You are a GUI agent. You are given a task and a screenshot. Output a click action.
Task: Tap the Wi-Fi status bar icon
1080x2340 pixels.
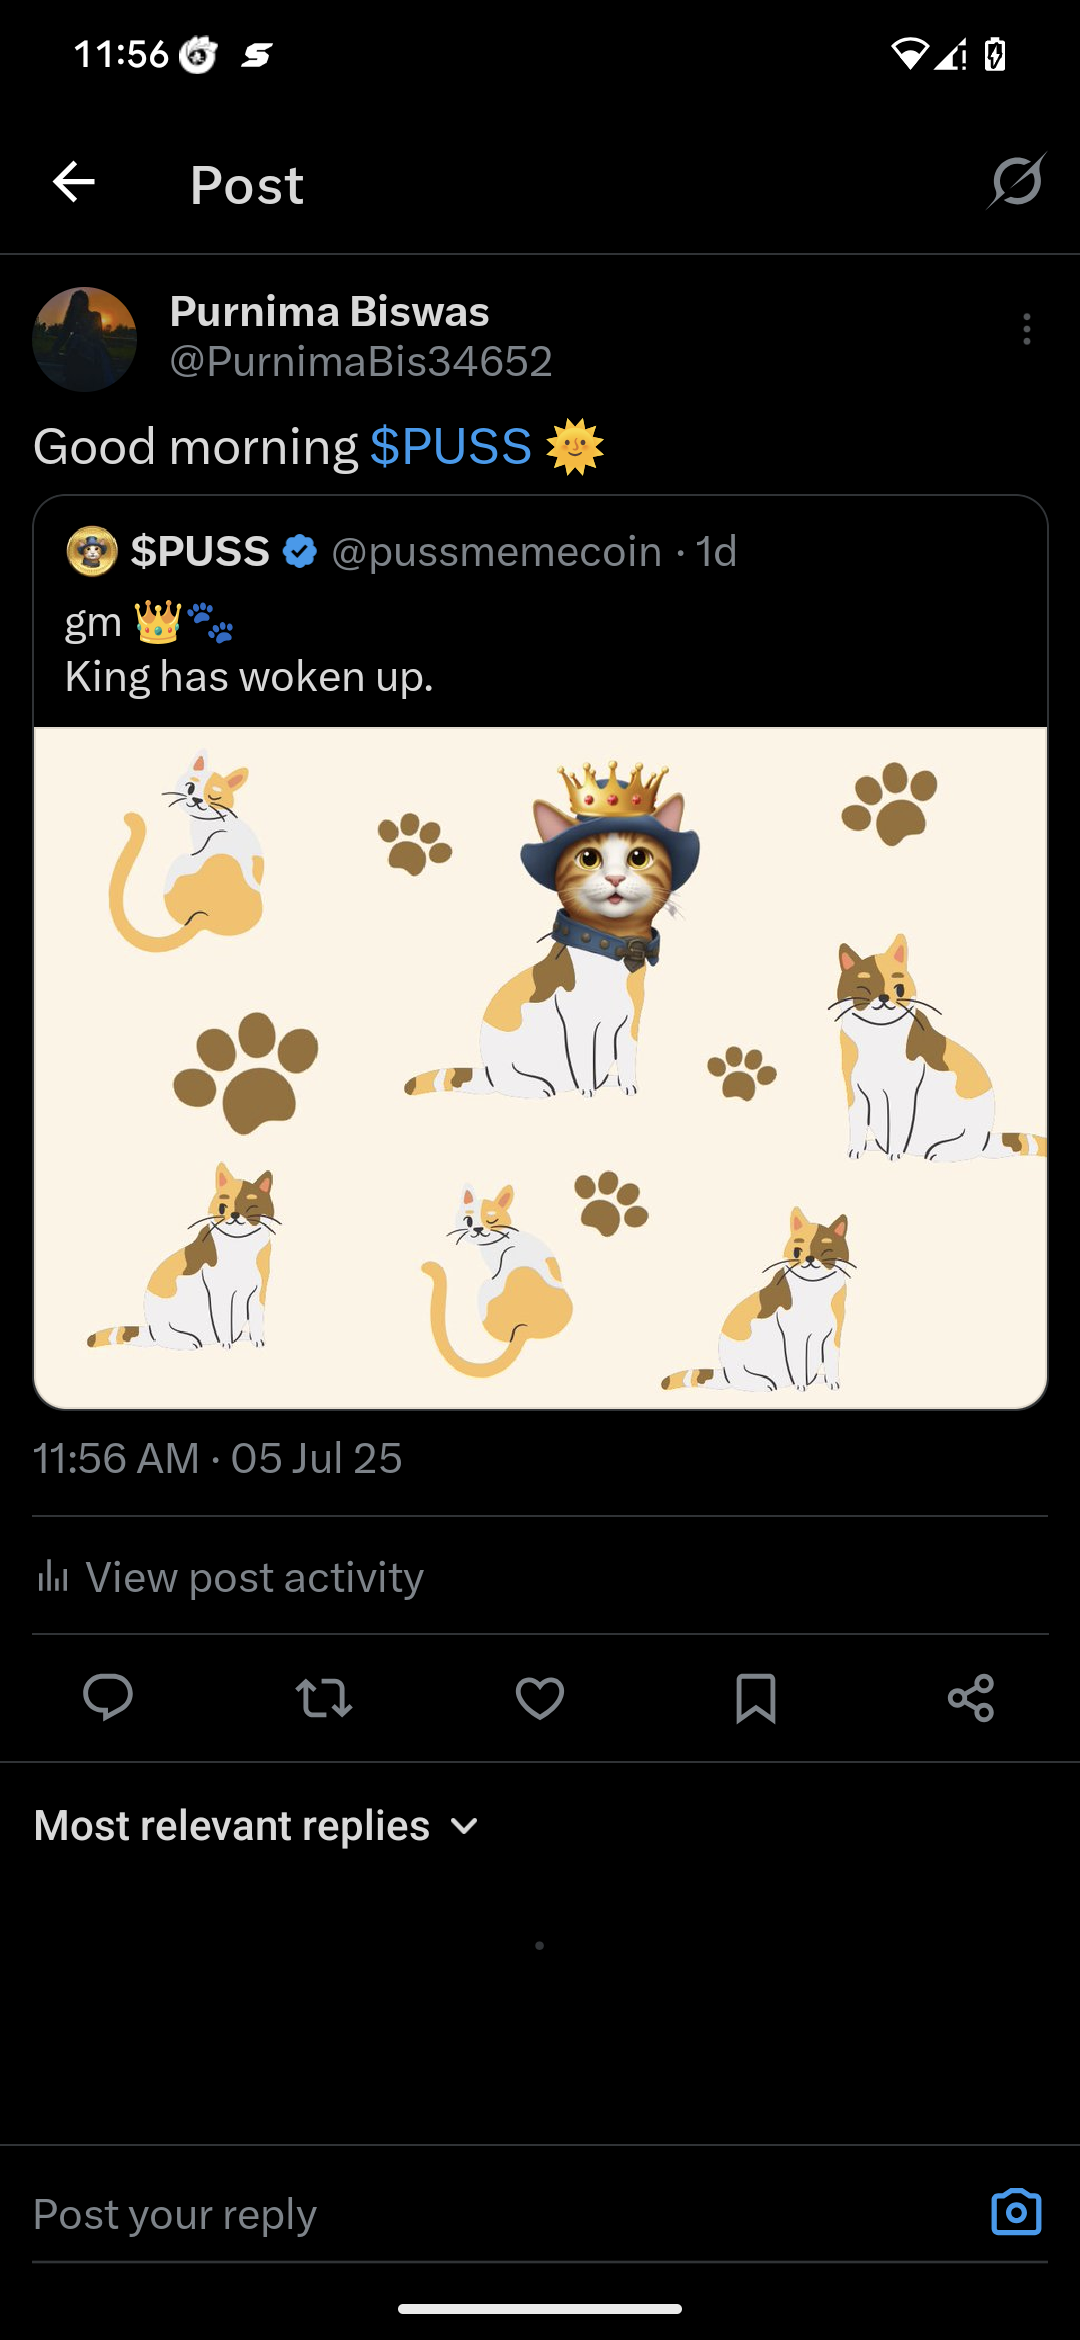(x=909, y=53)
